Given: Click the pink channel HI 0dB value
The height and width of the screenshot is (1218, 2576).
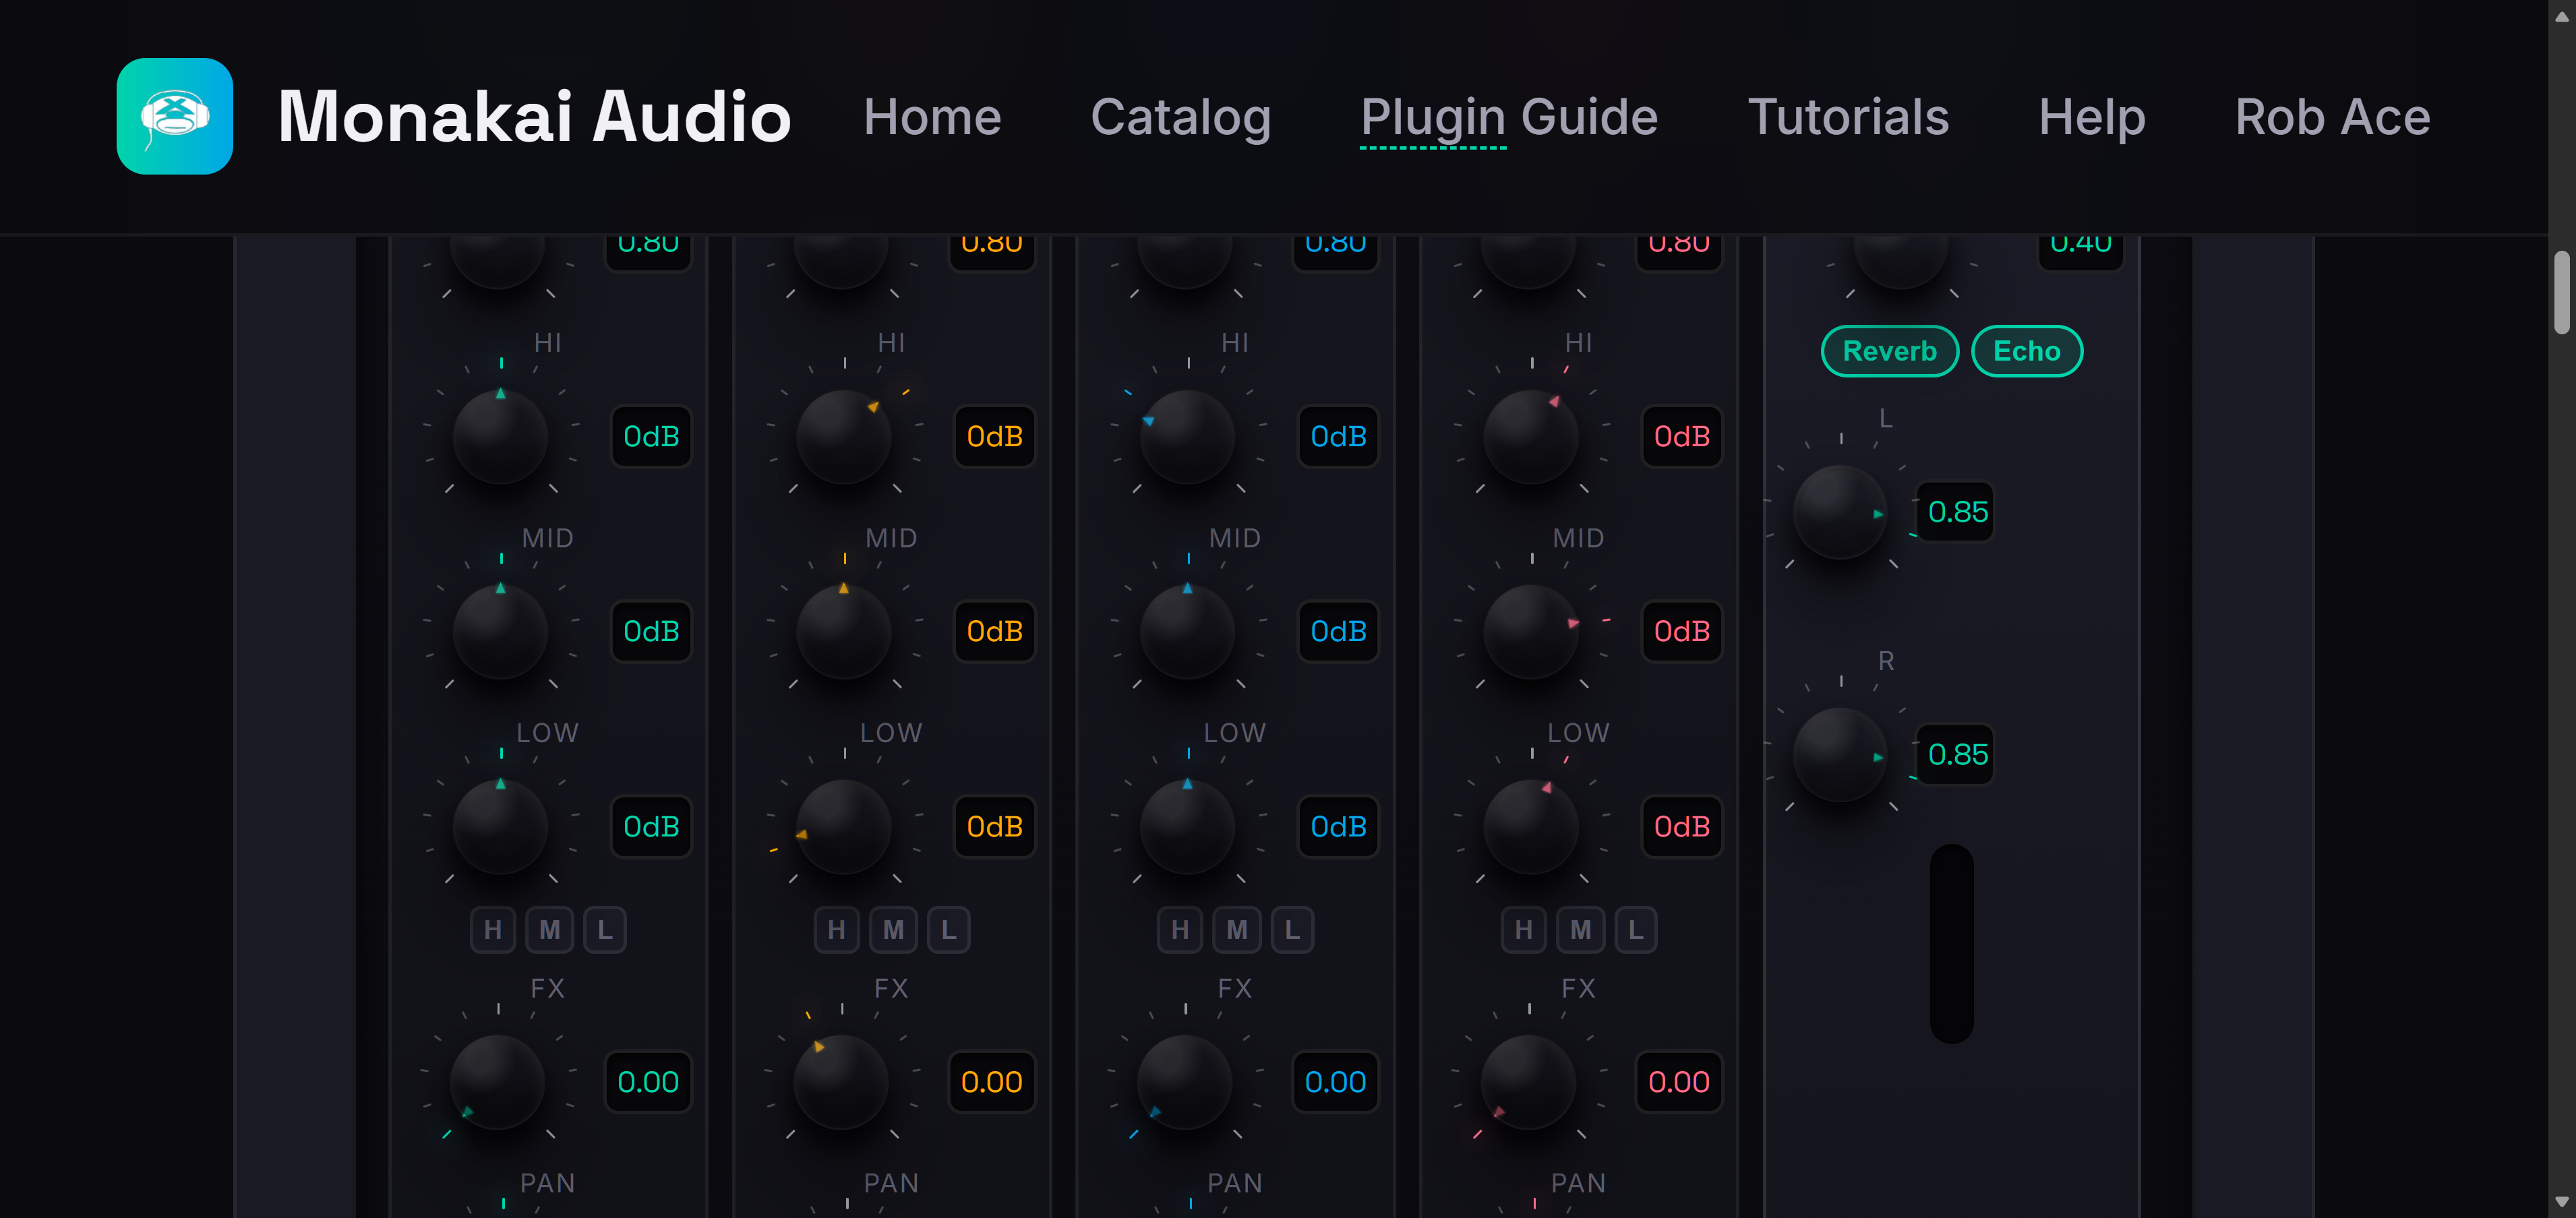Looking at the screenshot, I should click(x=1682, y=437).
